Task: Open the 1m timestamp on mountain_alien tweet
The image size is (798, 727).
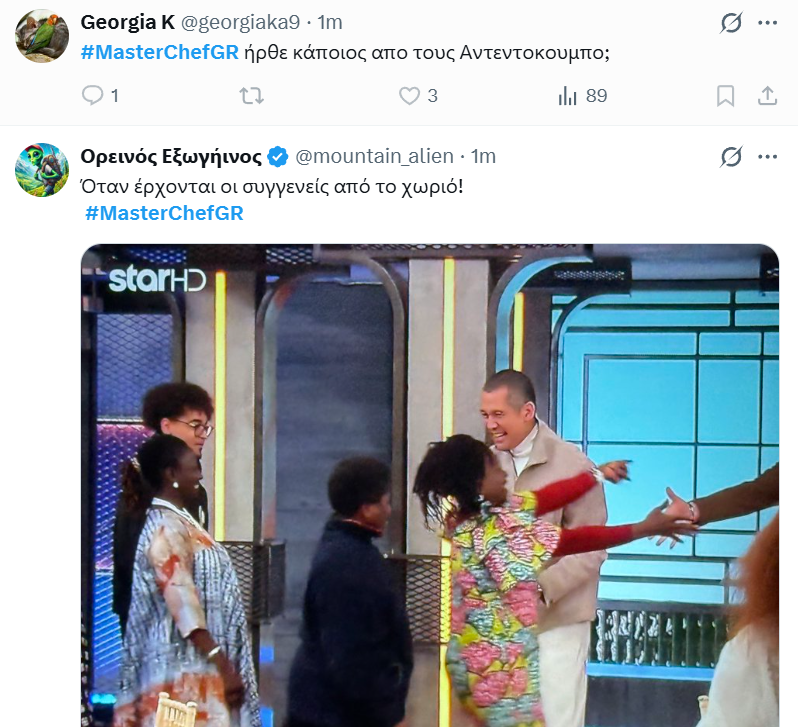Action: pos(483,156)
